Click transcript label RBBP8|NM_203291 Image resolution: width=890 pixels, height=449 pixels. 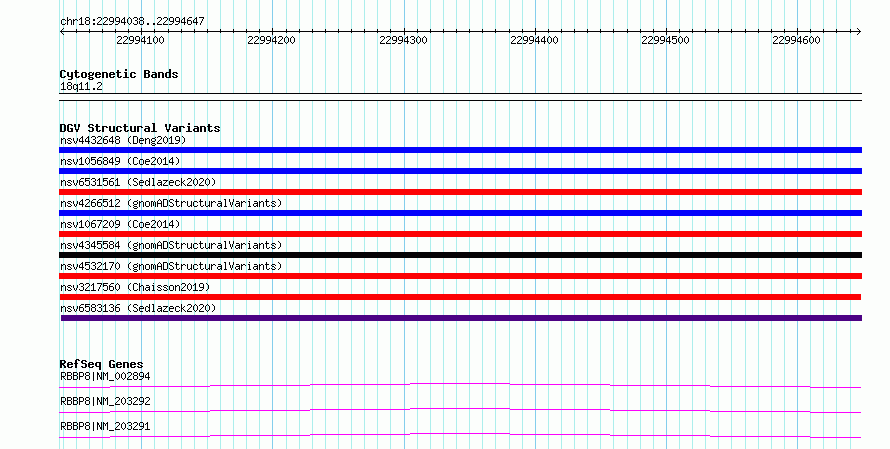click(x=105, y=426)
